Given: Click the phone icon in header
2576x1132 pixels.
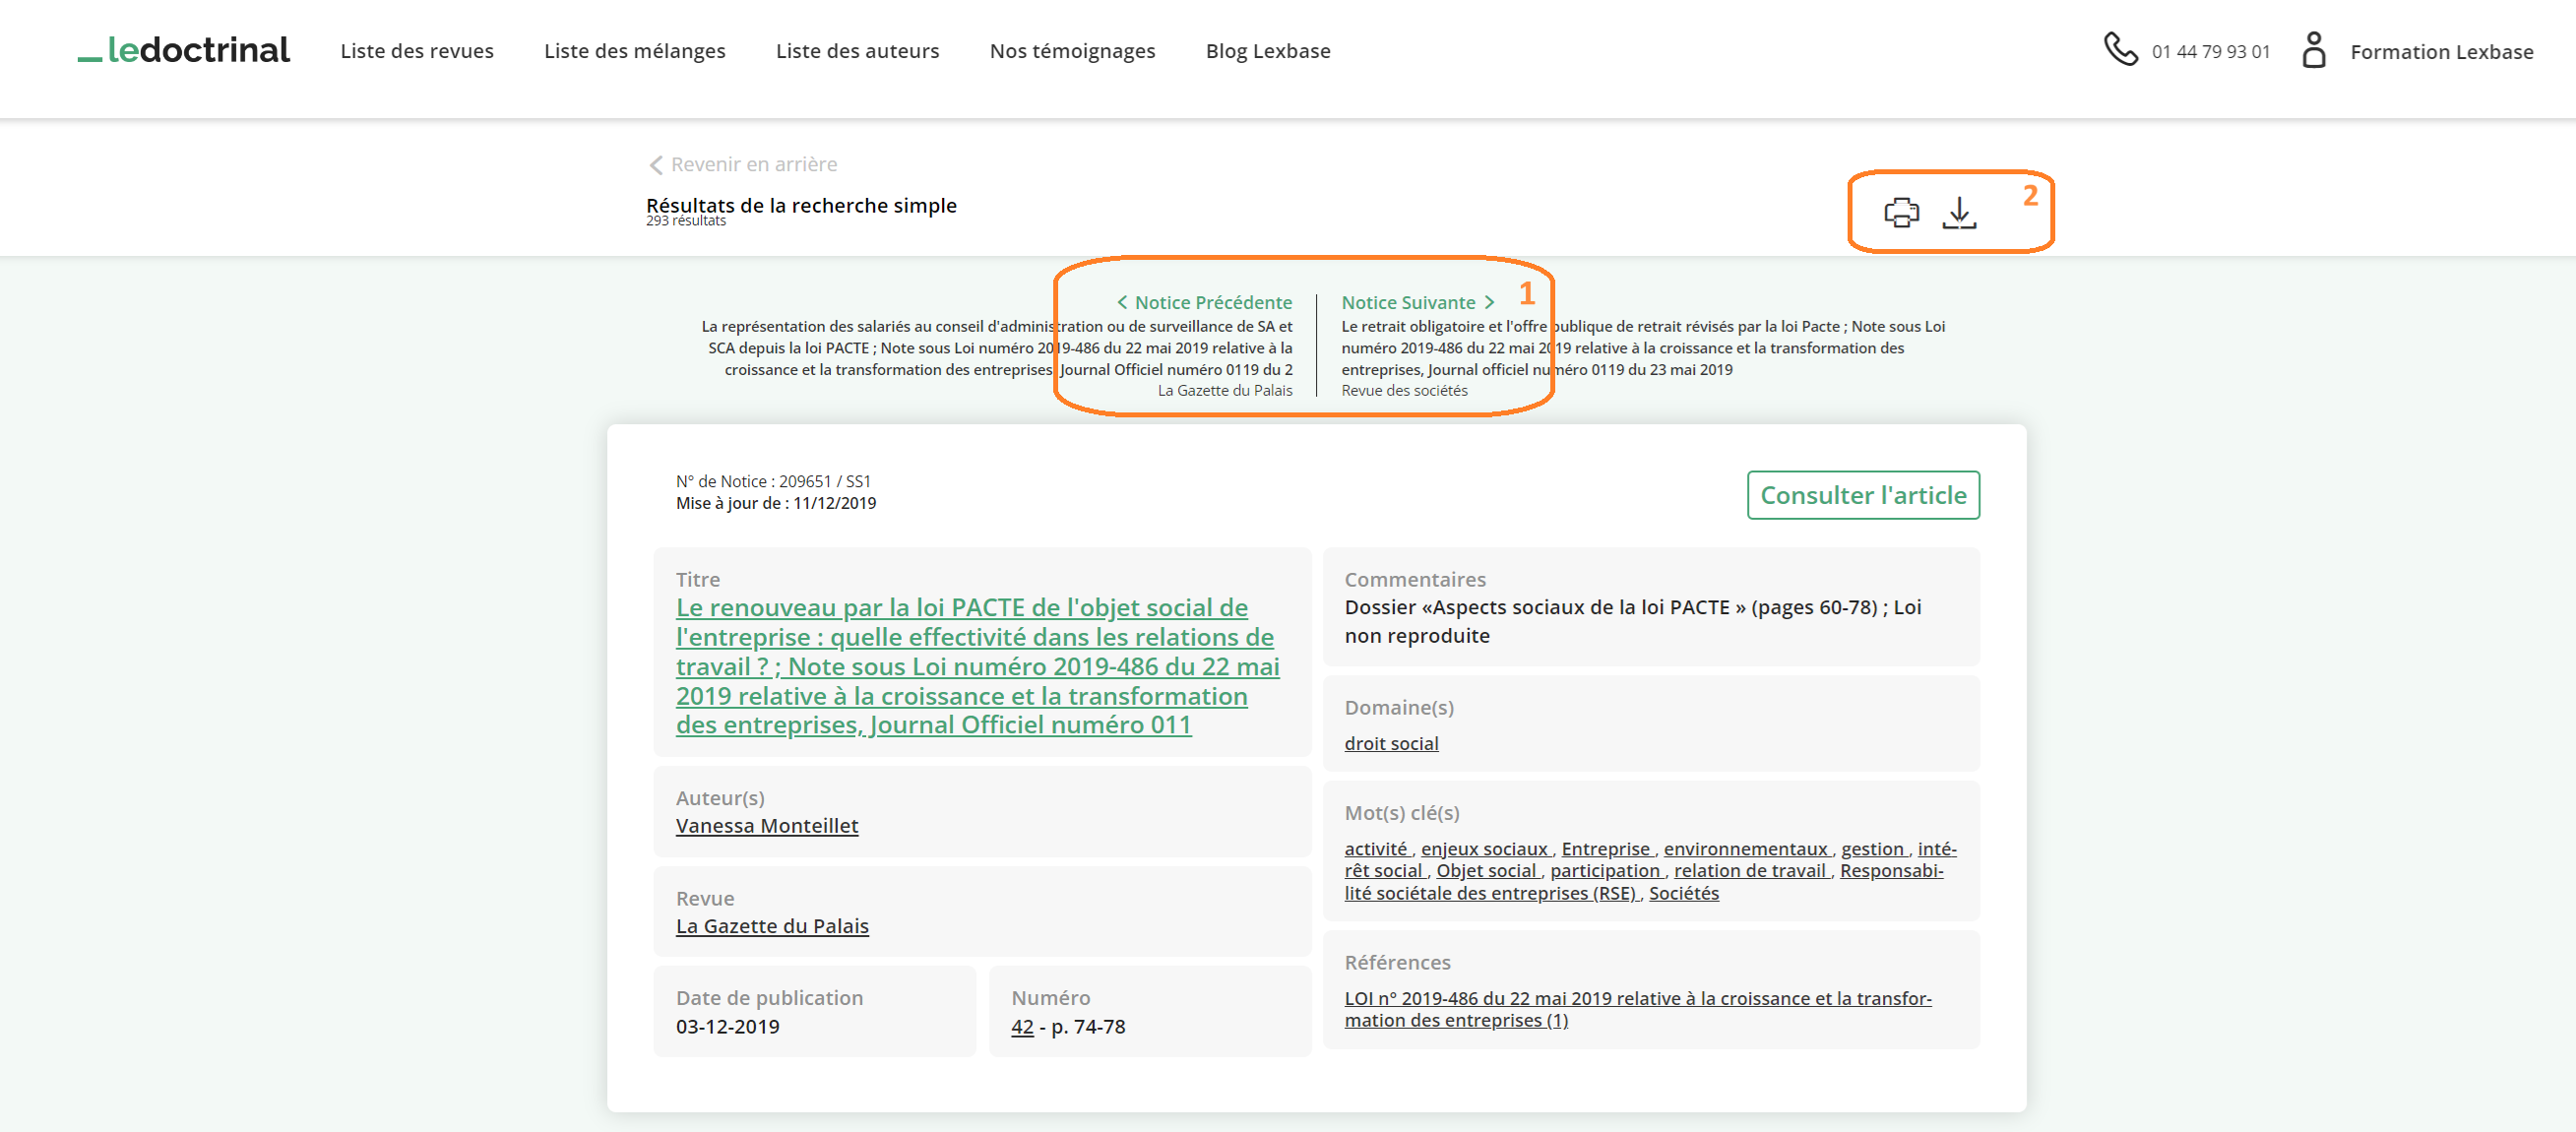Looking at the screenshot, I should (x=2120, y=49).
